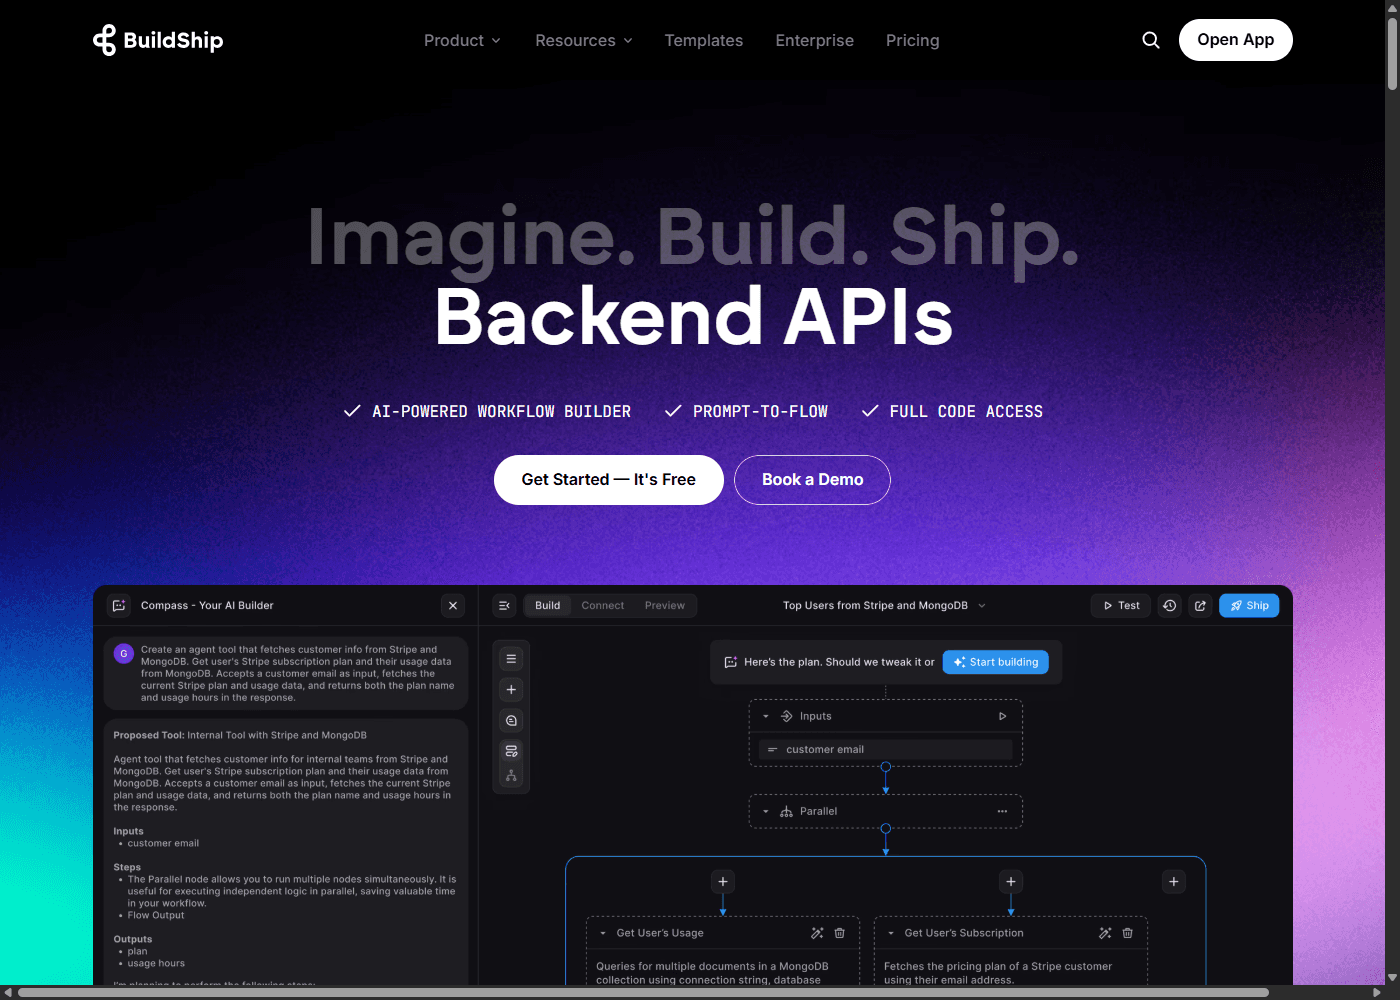Image resolution: width=1400 pixels, height=1000 pixels.
Task: Click the user avatar in Compass message
Action: point(124,654)
